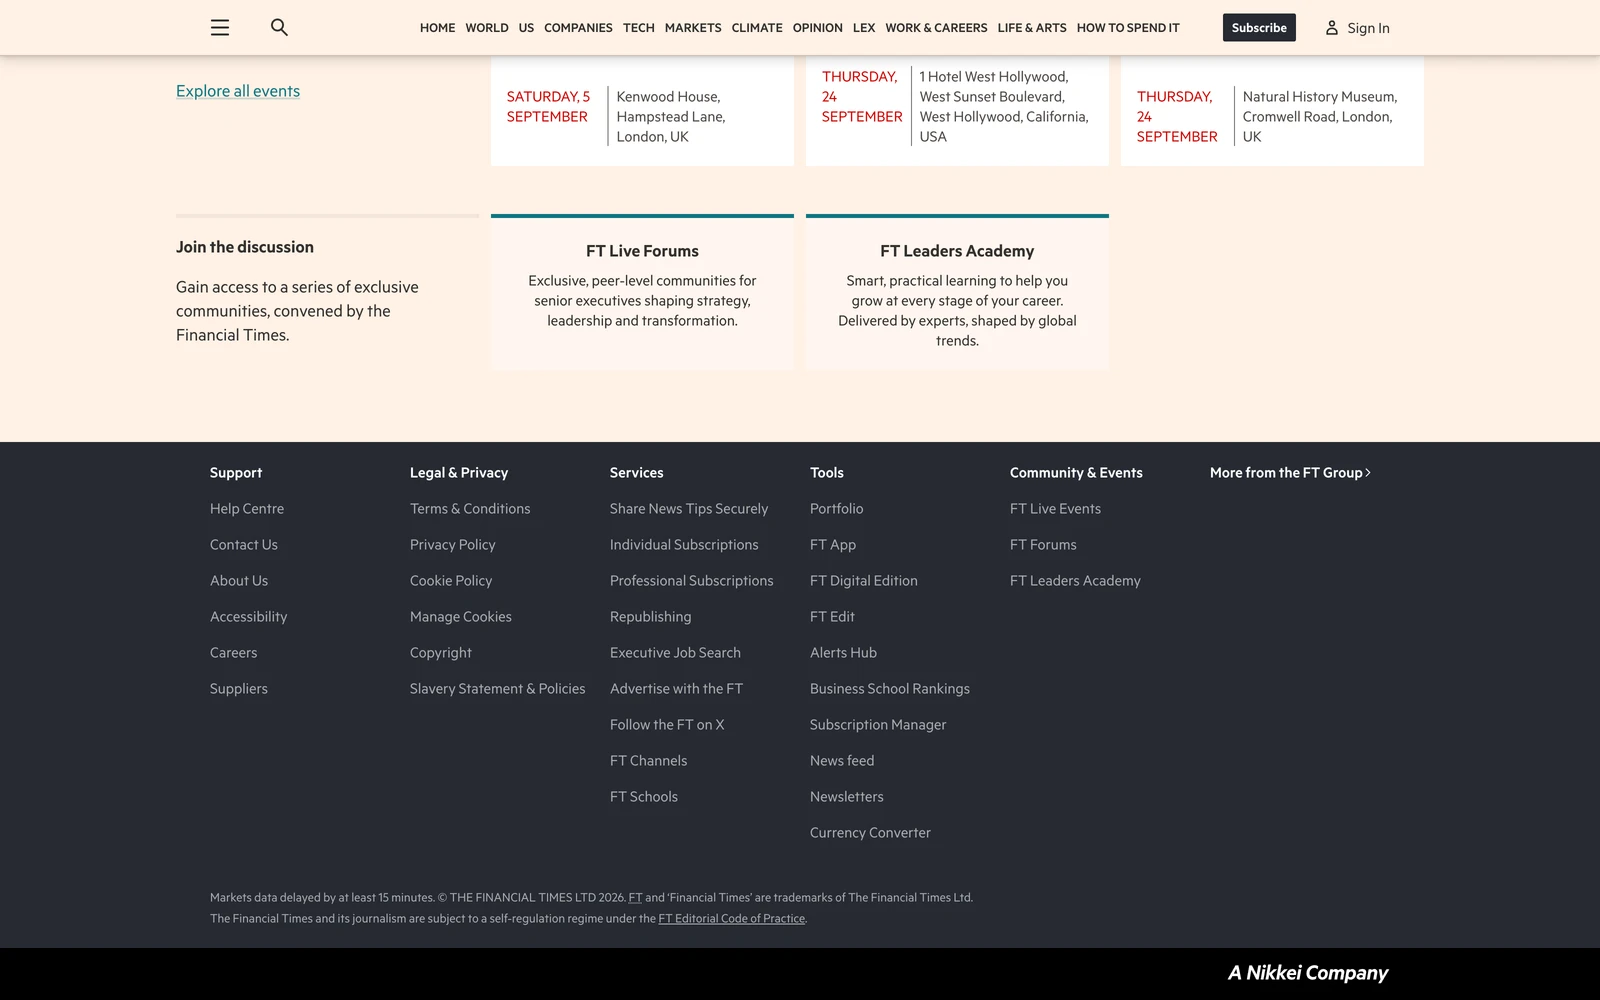Open Portfolio under Tools
Viewport: 1600px width, 1000px height.
tap(837, 509)
